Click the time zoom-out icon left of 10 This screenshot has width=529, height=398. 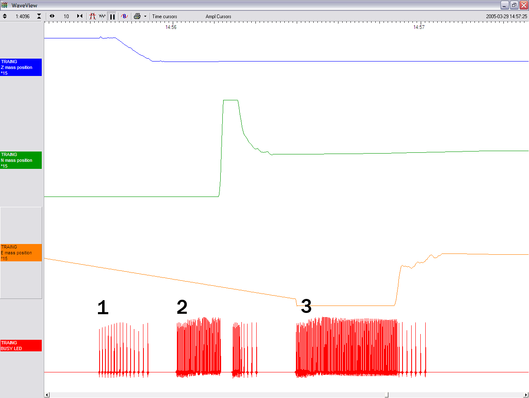click(x=52, y=16)
